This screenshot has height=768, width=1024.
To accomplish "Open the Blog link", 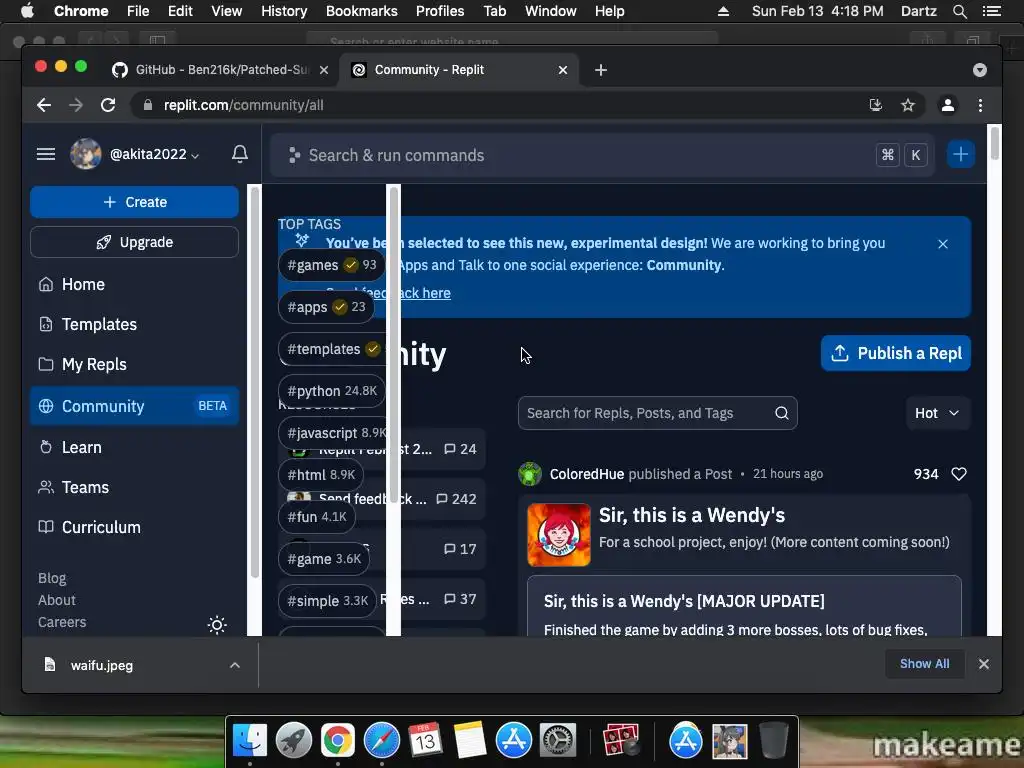I will click(52, 579).
